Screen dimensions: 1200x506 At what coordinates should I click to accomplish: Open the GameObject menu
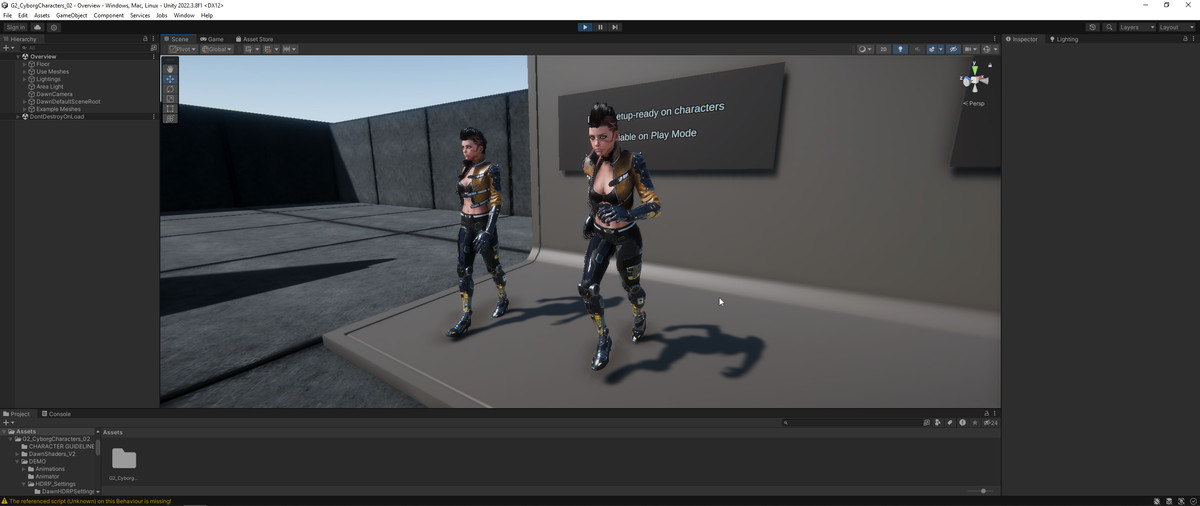(71, 16)
